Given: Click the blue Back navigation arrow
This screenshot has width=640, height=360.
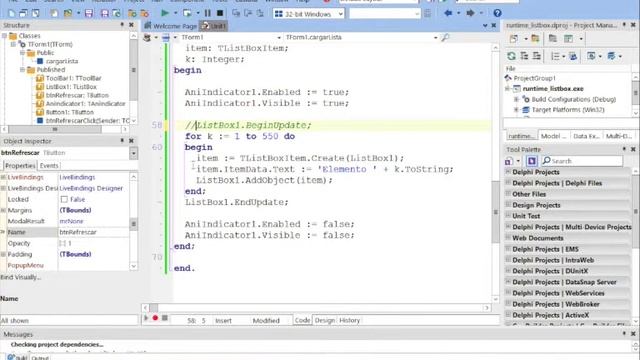Looking at the screenshot, I should point(448,13).
